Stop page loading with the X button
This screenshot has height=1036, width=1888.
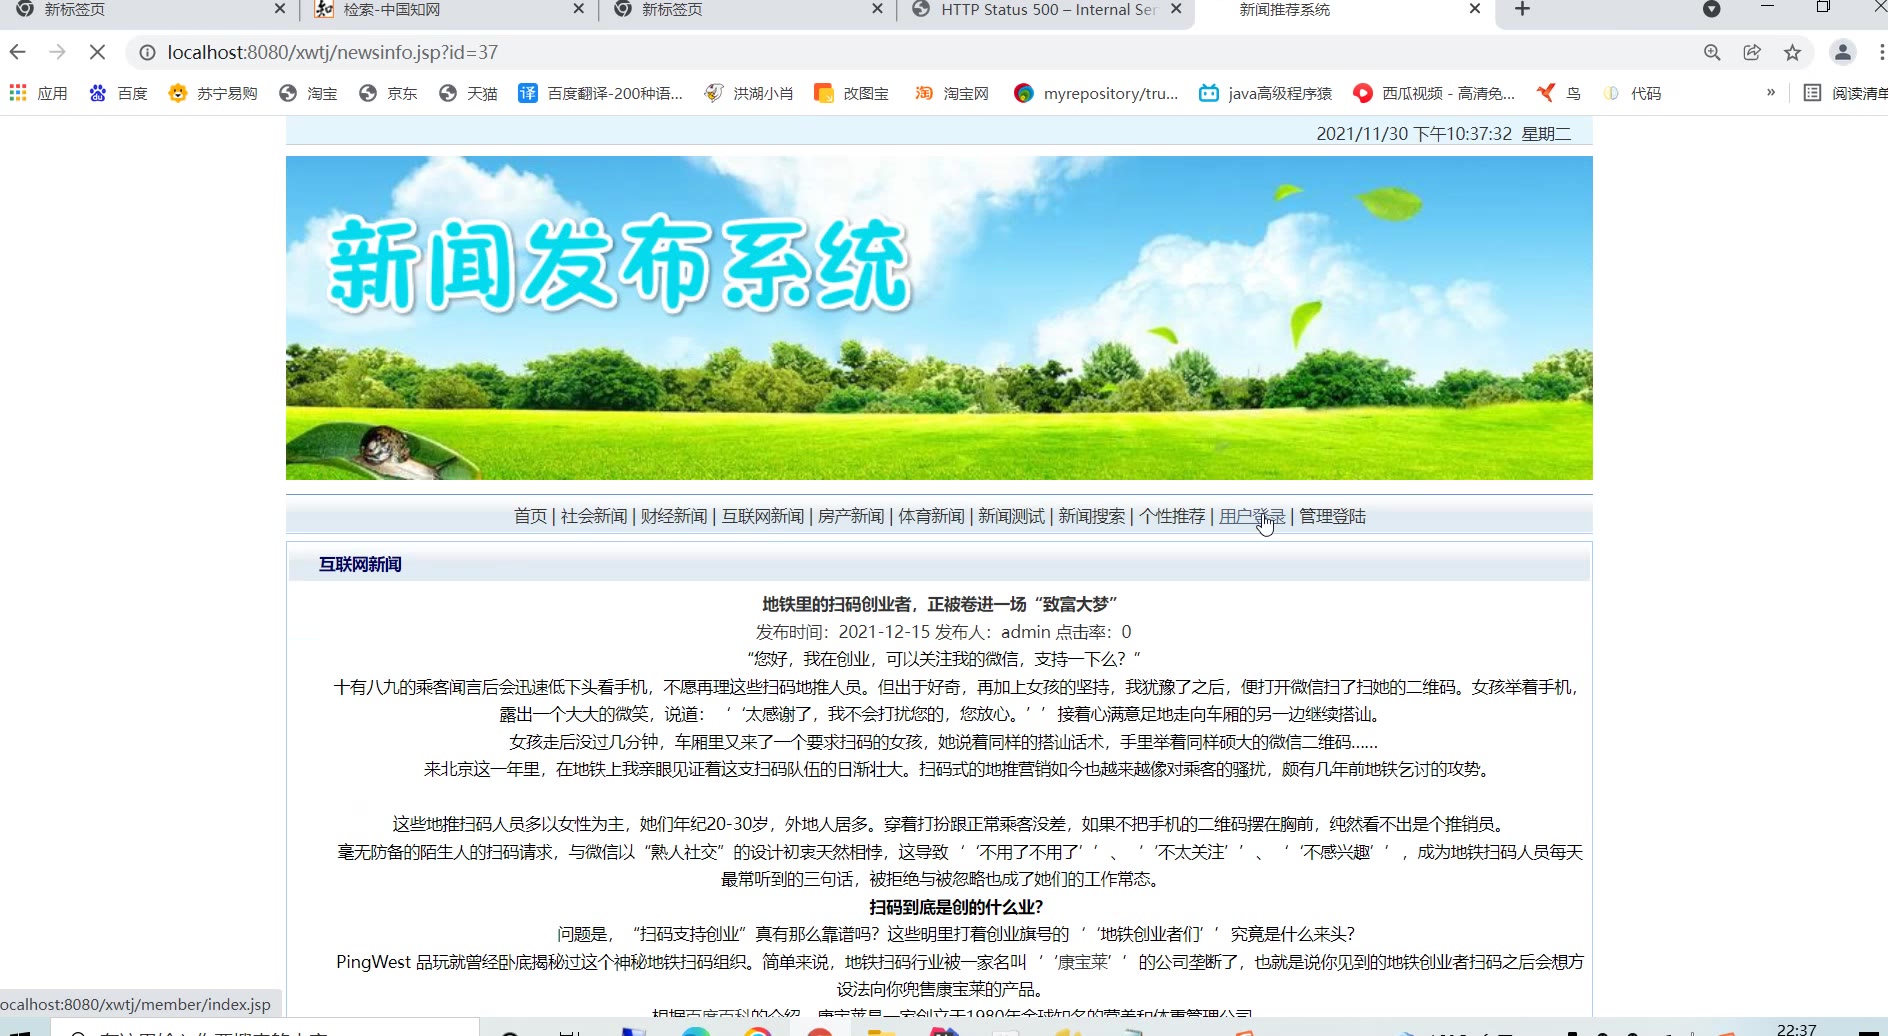pyautogui.click(x=97, y=52)
